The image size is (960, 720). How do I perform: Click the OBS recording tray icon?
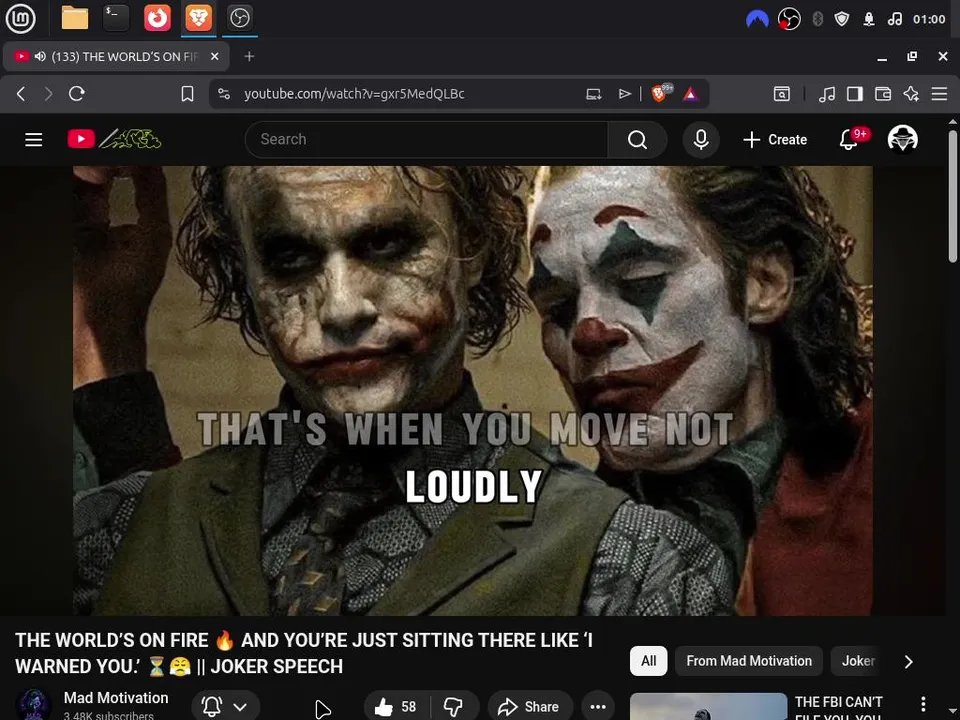tap(789, 19)
